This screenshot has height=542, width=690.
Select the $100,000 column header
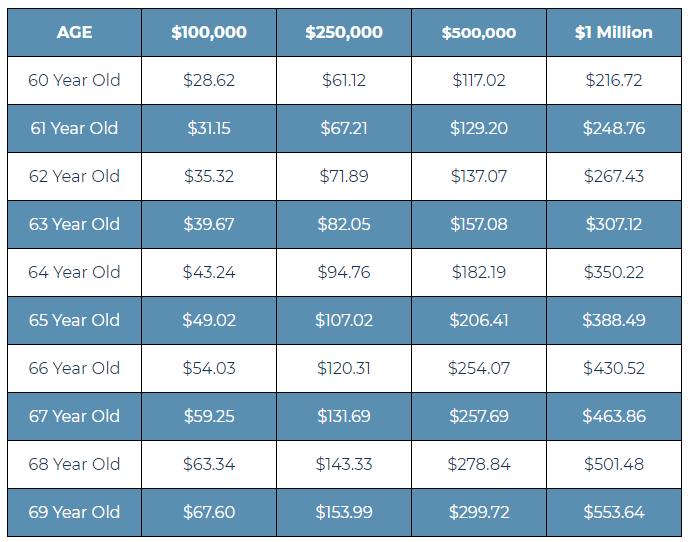[x=209, y=33]
